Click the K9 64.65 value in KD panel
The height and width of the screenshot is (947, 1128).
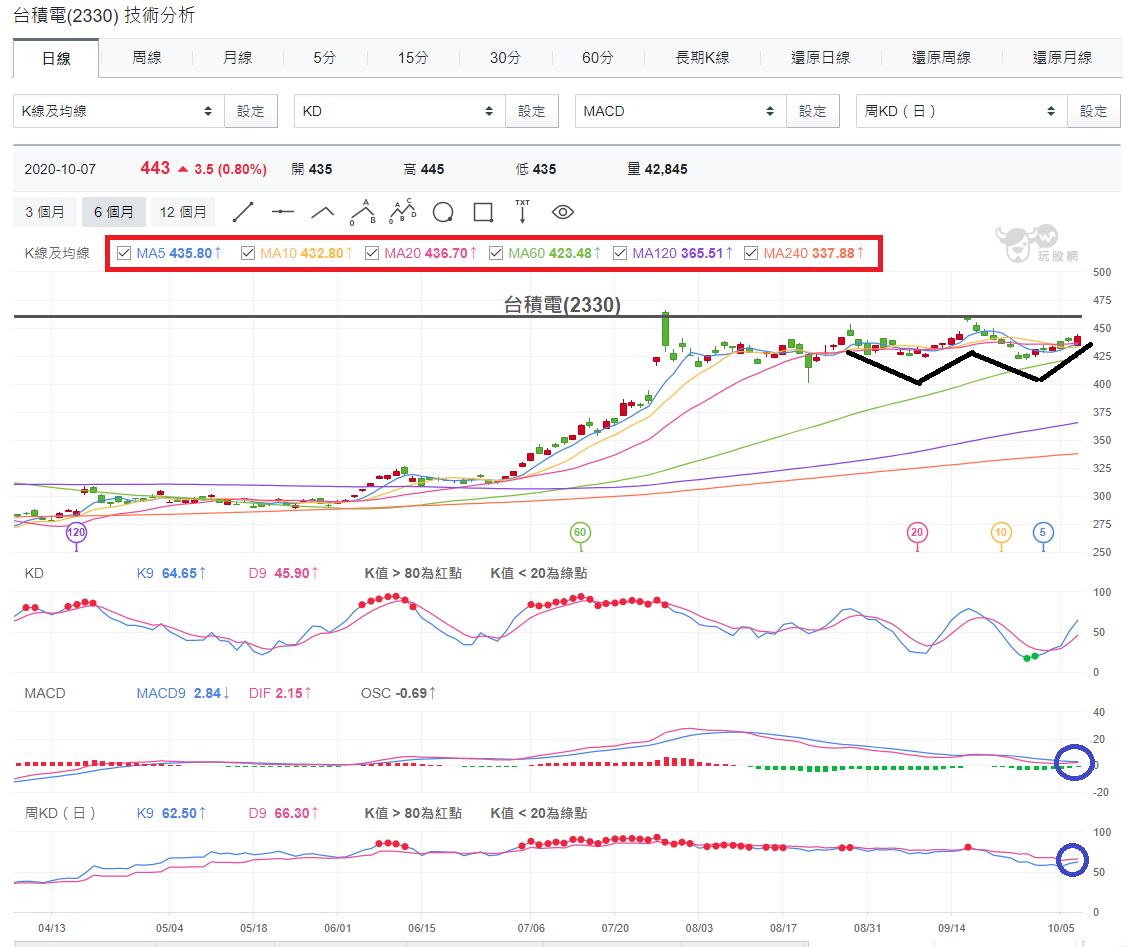click(x=171, y=574)
